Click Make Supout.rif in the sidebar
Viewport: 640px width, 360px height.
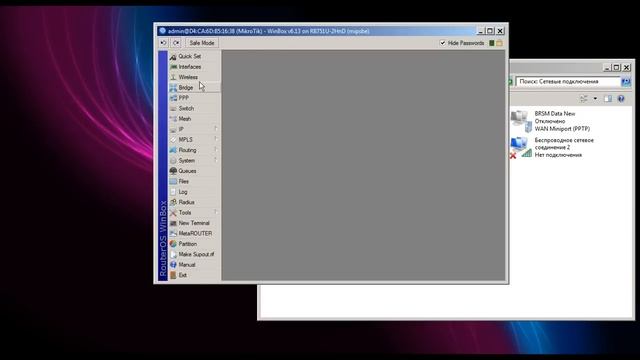point(194,254)
